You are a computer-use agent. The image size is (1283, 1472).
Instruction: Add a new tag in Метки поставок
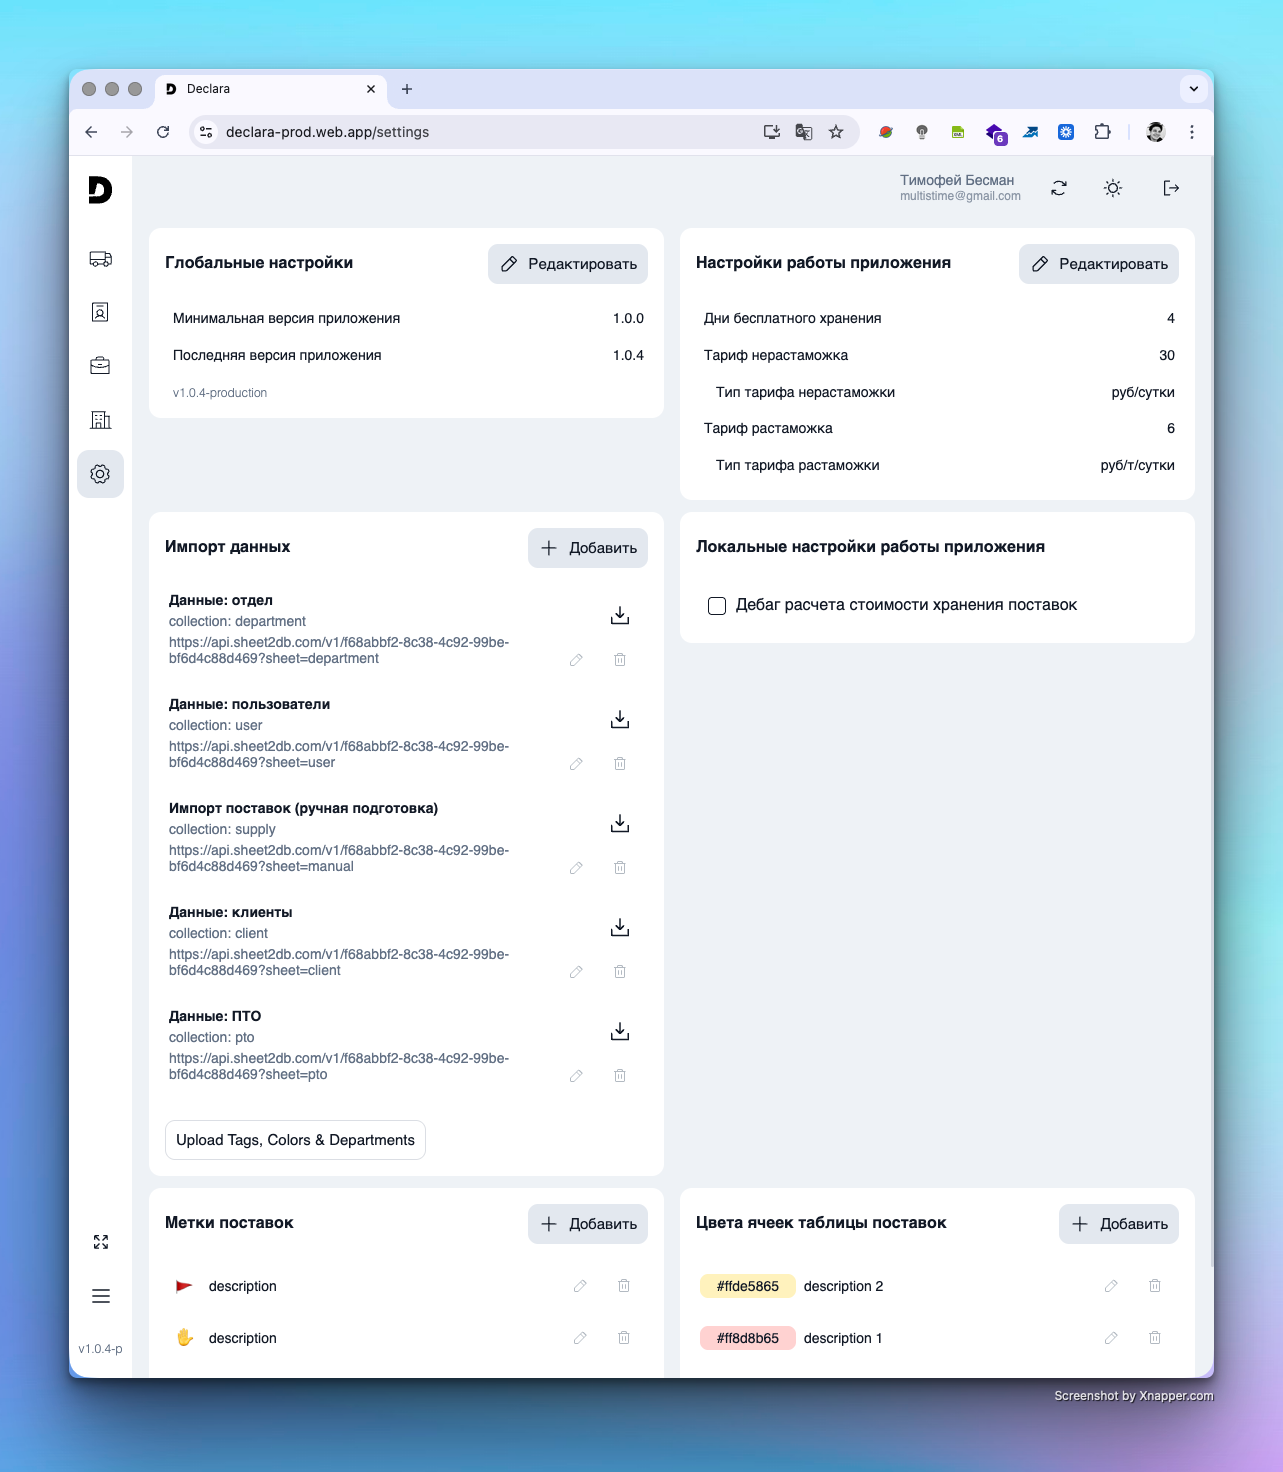(x=588, y=1224)
